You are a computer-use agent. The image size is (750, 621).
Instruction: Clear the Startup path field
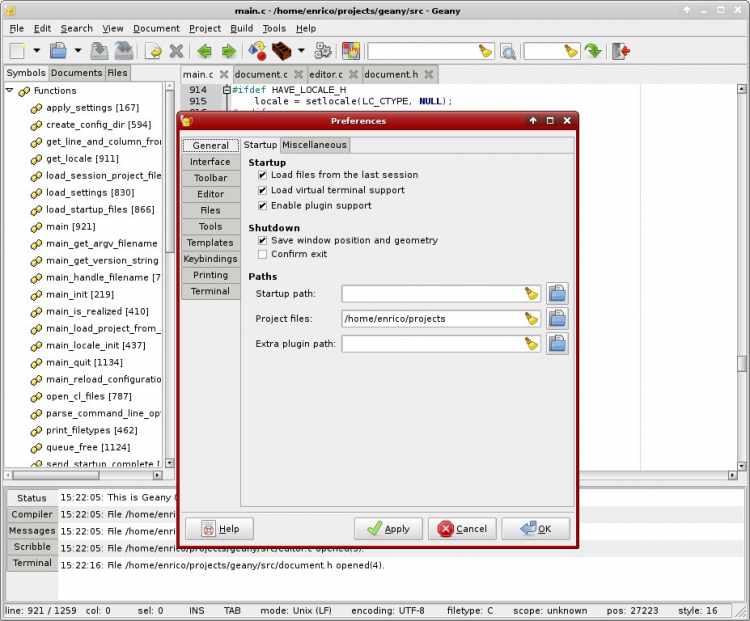point(531,293)
